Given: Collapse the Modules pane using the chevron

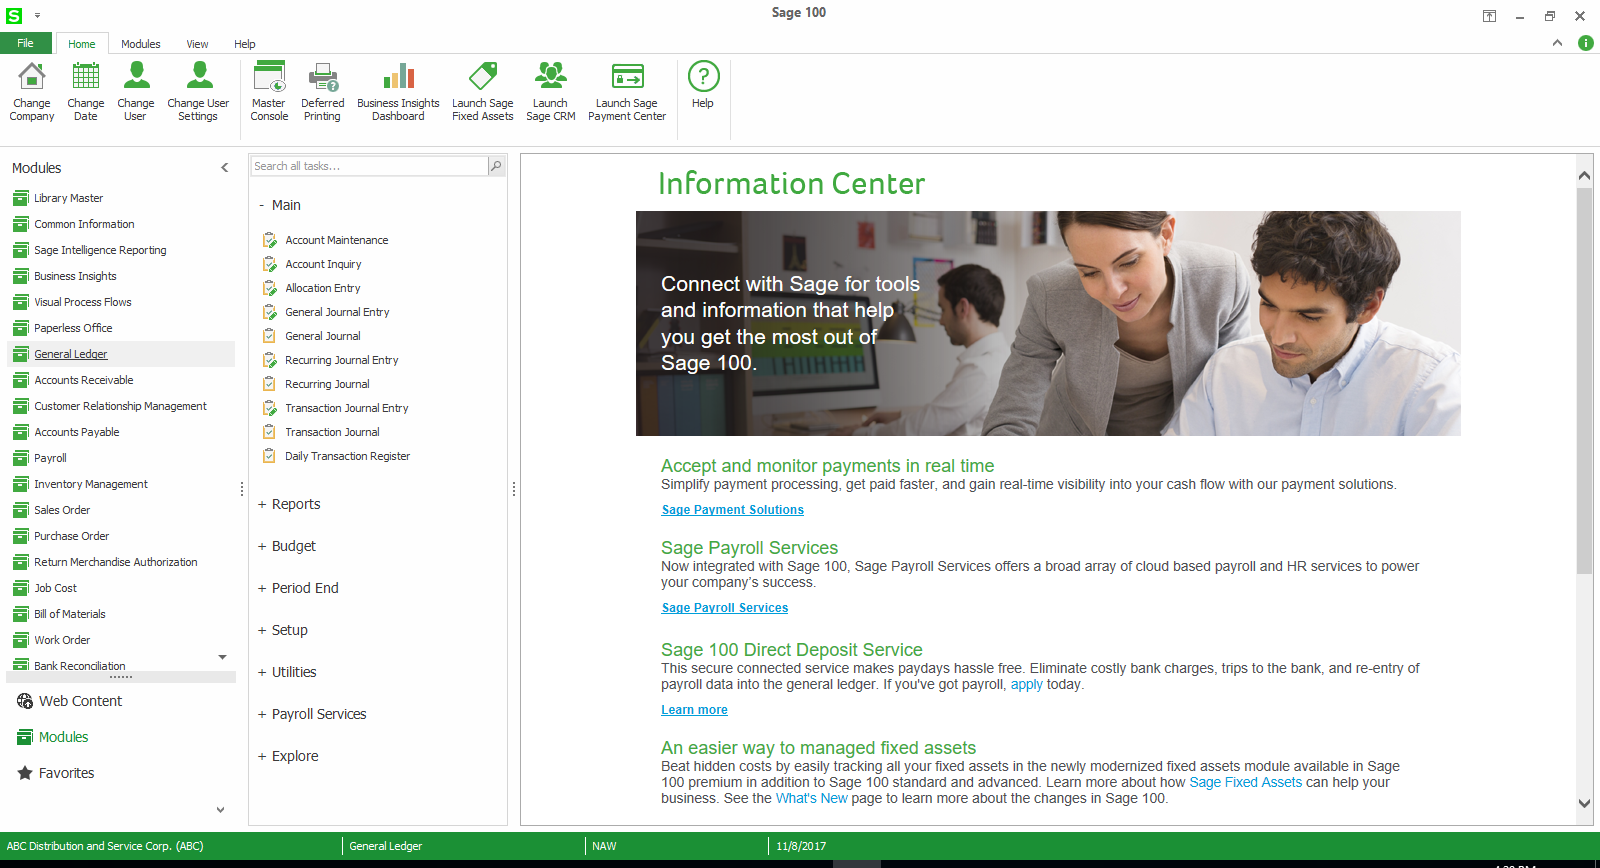Looking at the screenshot, I should (x=225, y=168).
